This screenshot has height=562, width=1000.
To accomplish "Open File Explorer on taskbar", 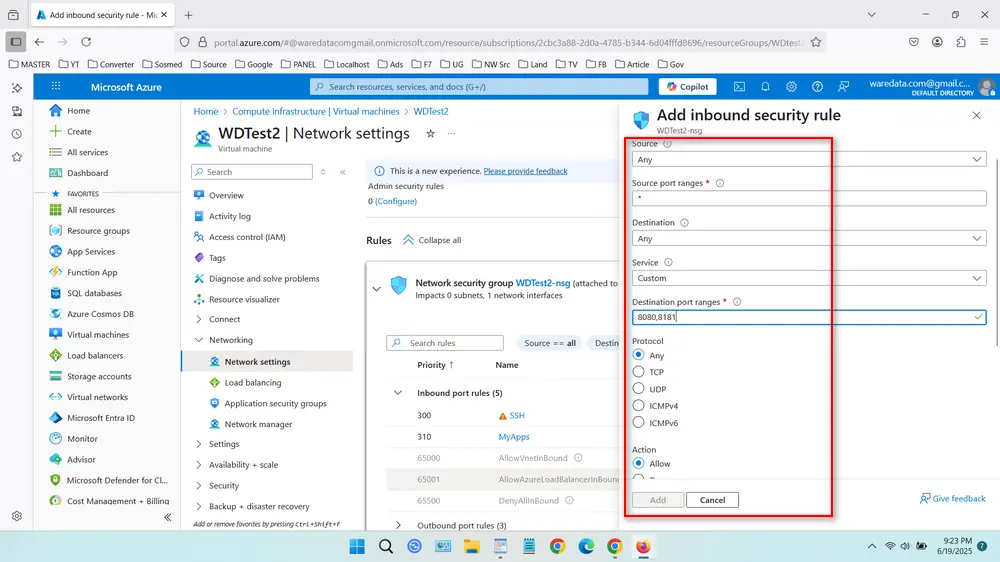I will (471, 547).
